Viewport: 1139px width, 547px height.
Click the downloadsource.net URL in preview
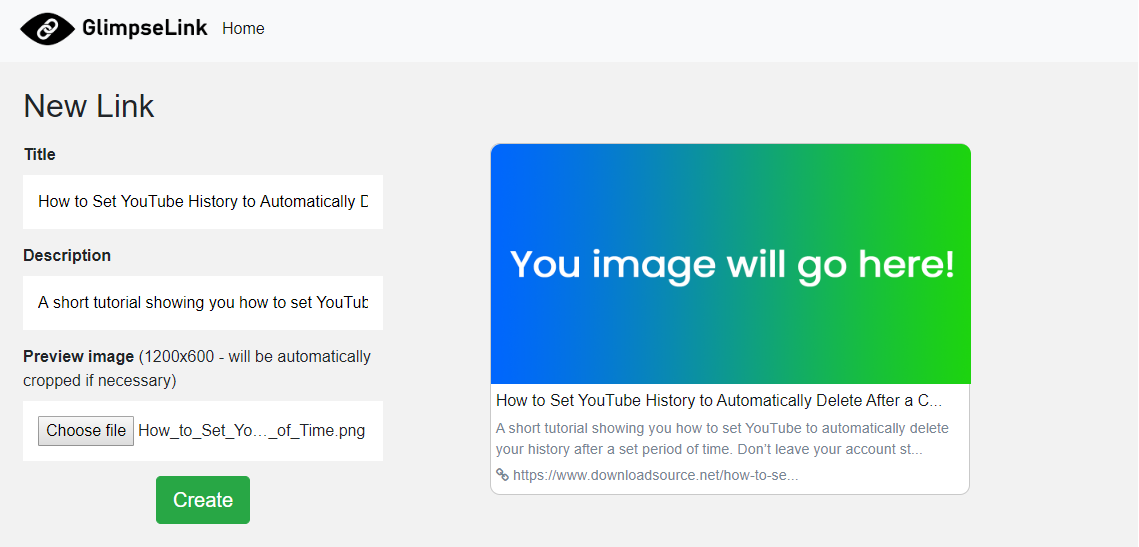656,476
